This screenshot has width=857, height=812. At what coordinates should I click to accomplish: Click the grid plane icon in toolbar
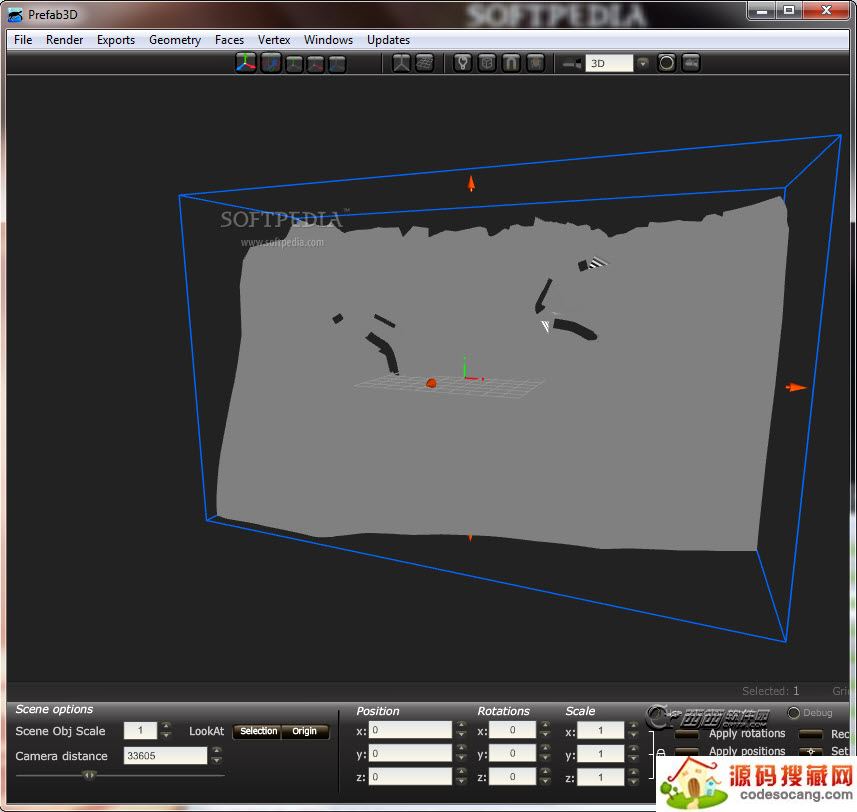(x=425, y=63)
